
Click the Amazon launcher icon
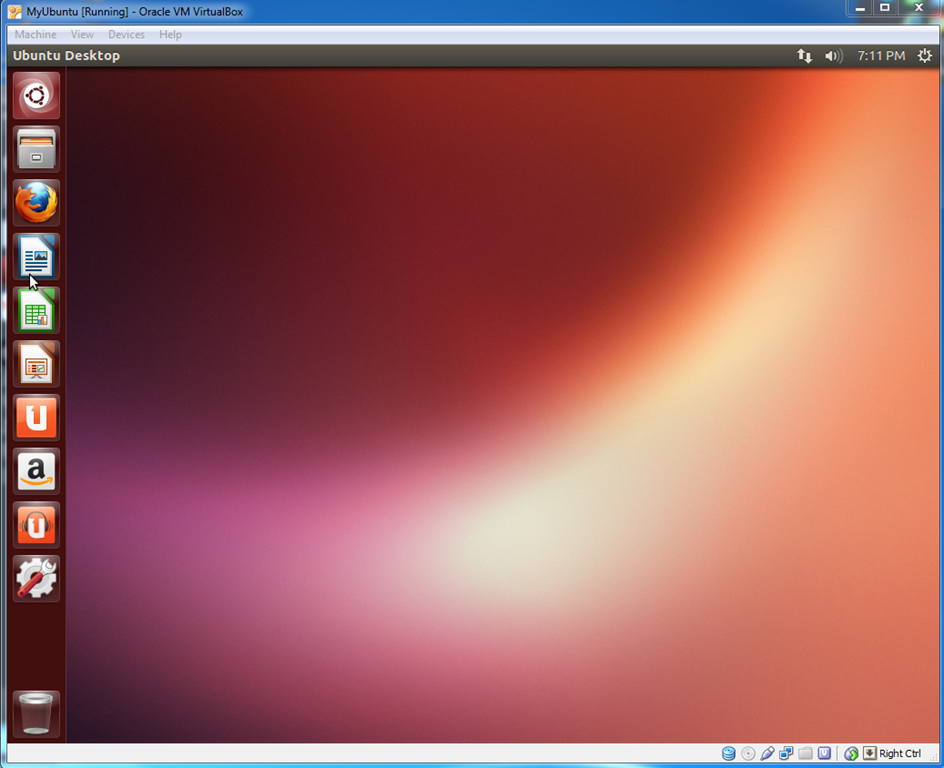click(x=36, y=471)
